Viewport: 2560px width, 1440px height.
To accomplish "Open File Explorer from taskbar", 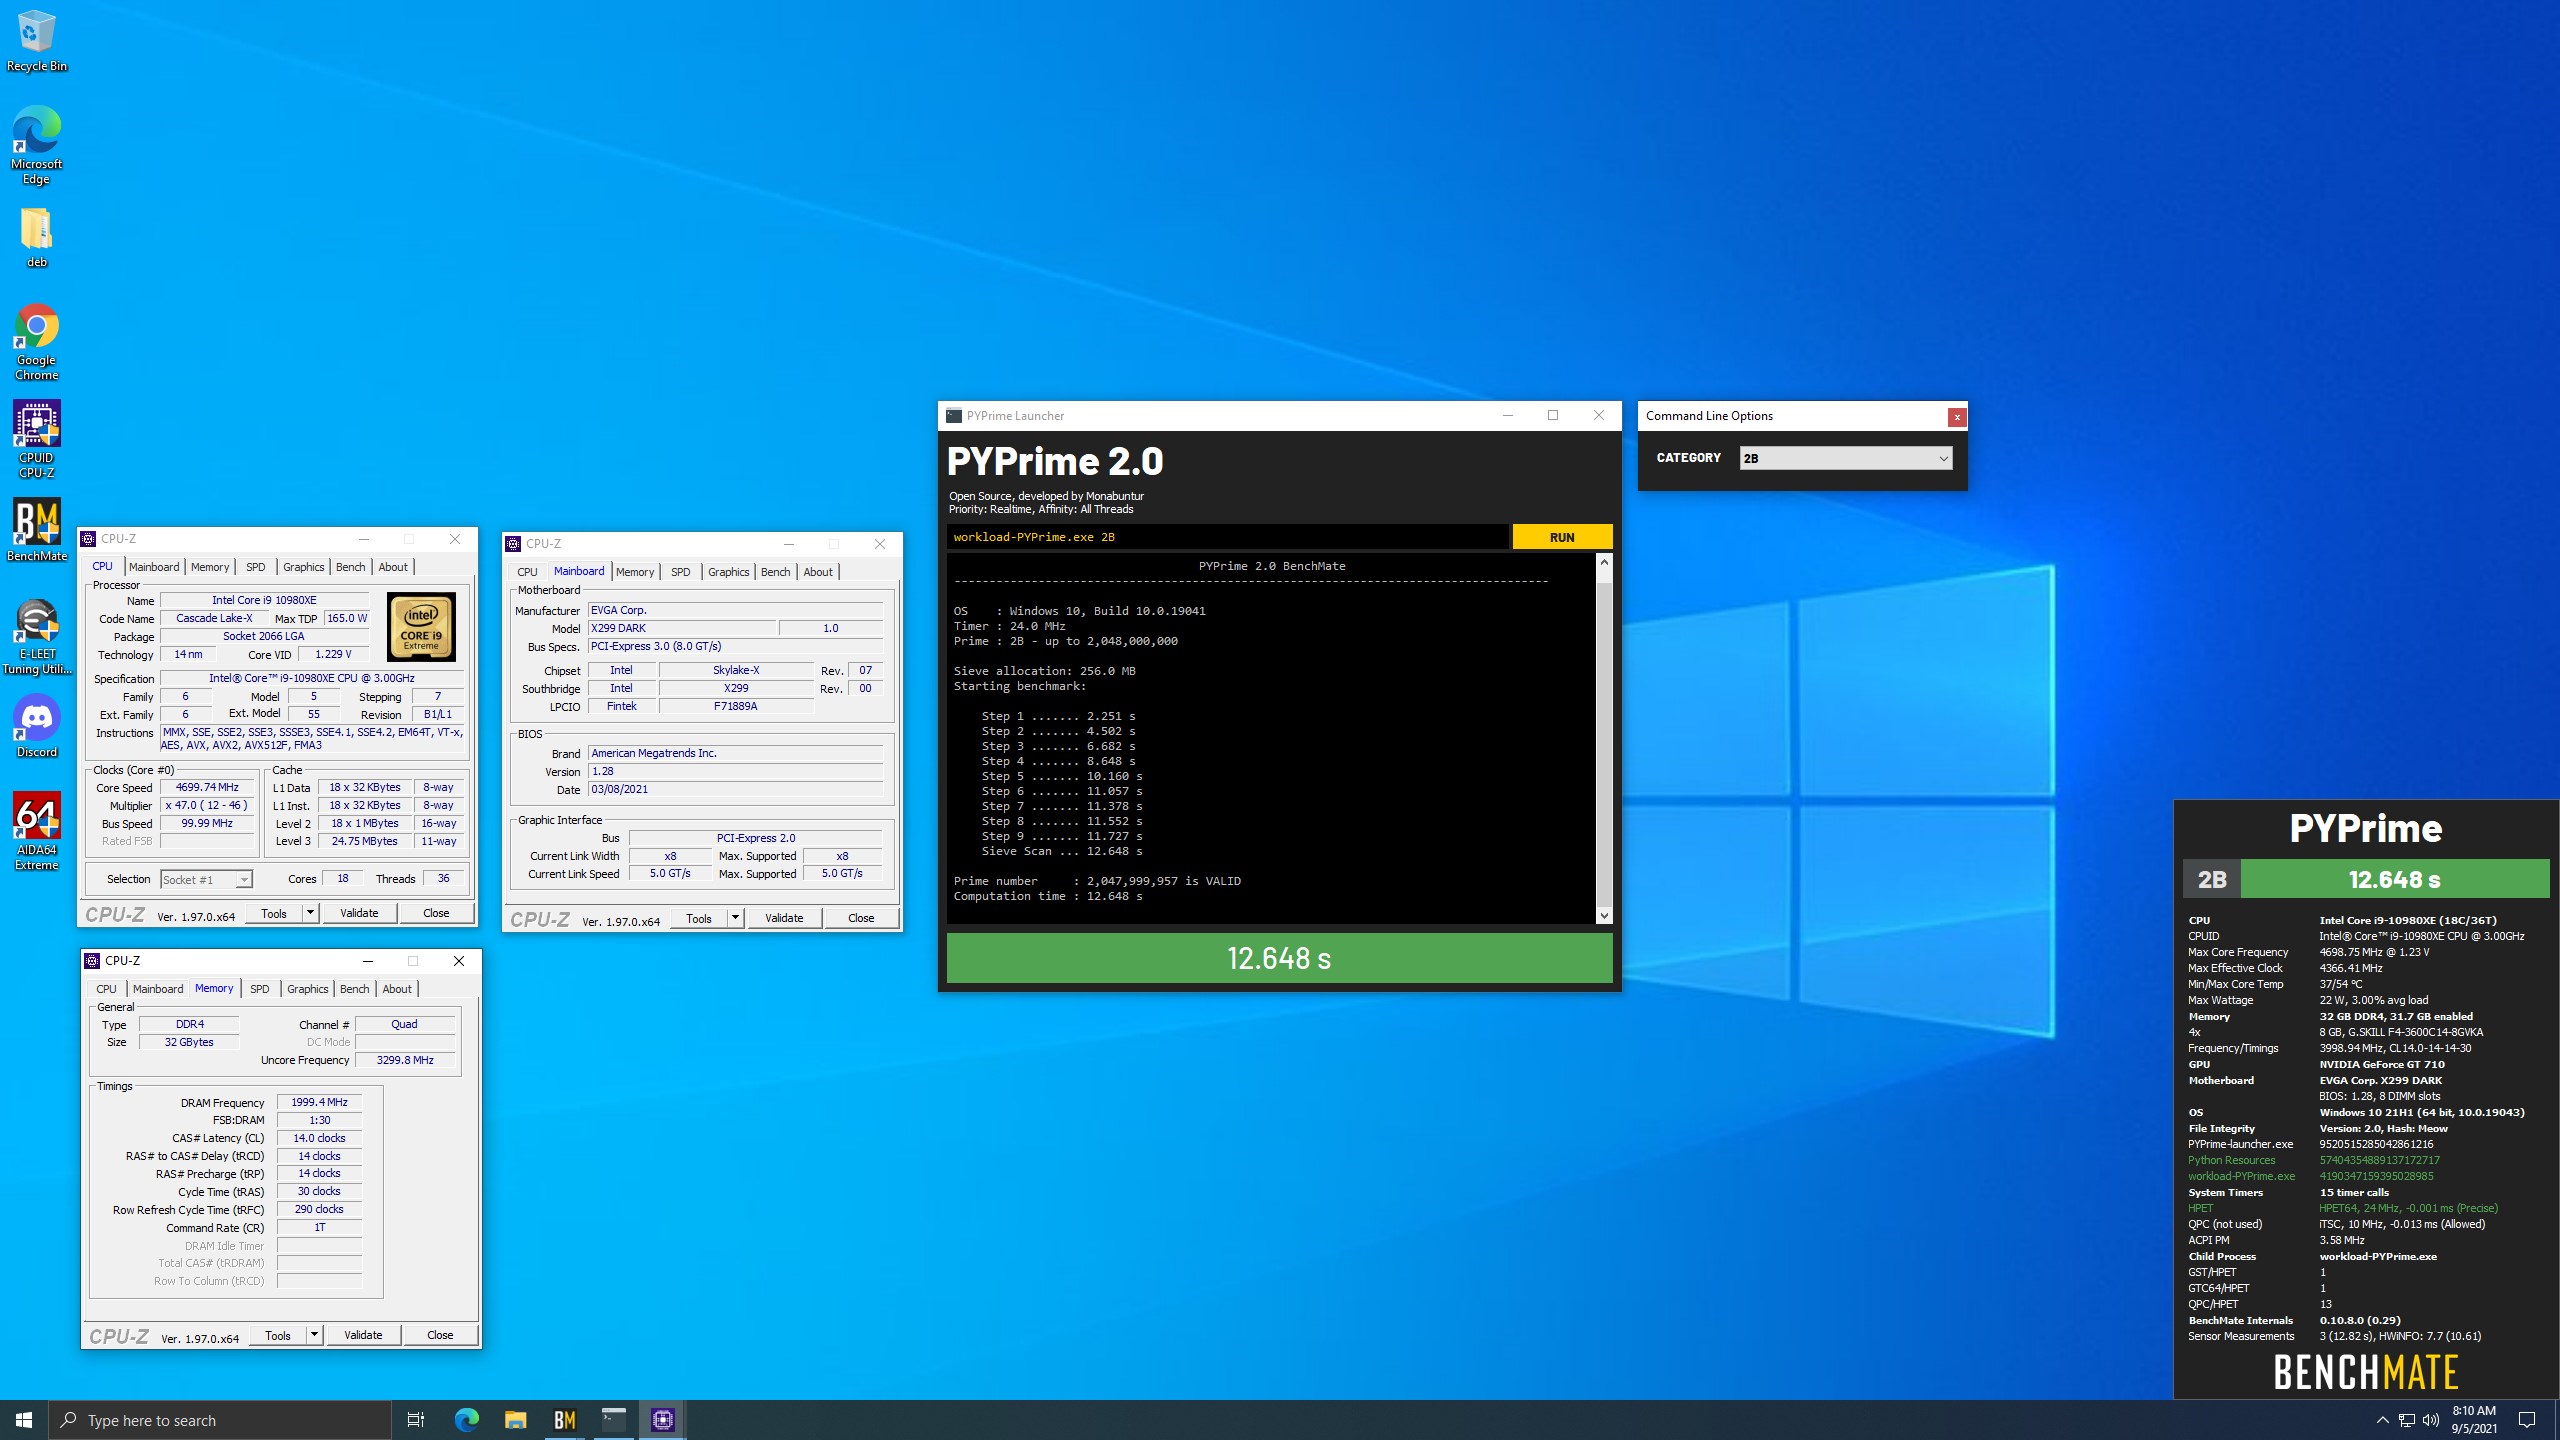I will click(x=515, y=1420).
